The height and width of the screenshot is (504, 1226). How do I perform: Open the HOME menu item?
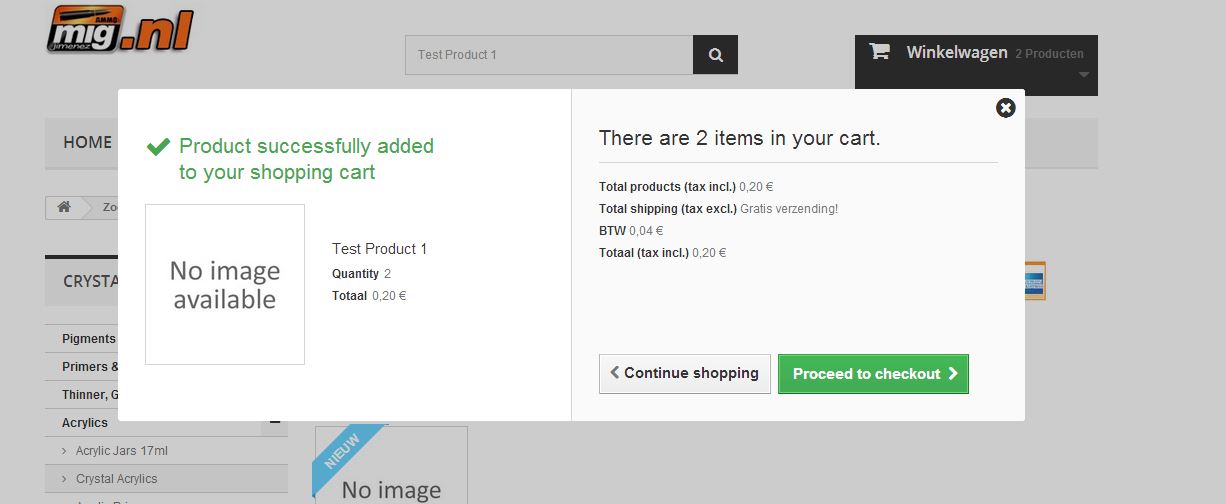click(x=87, y=142)
